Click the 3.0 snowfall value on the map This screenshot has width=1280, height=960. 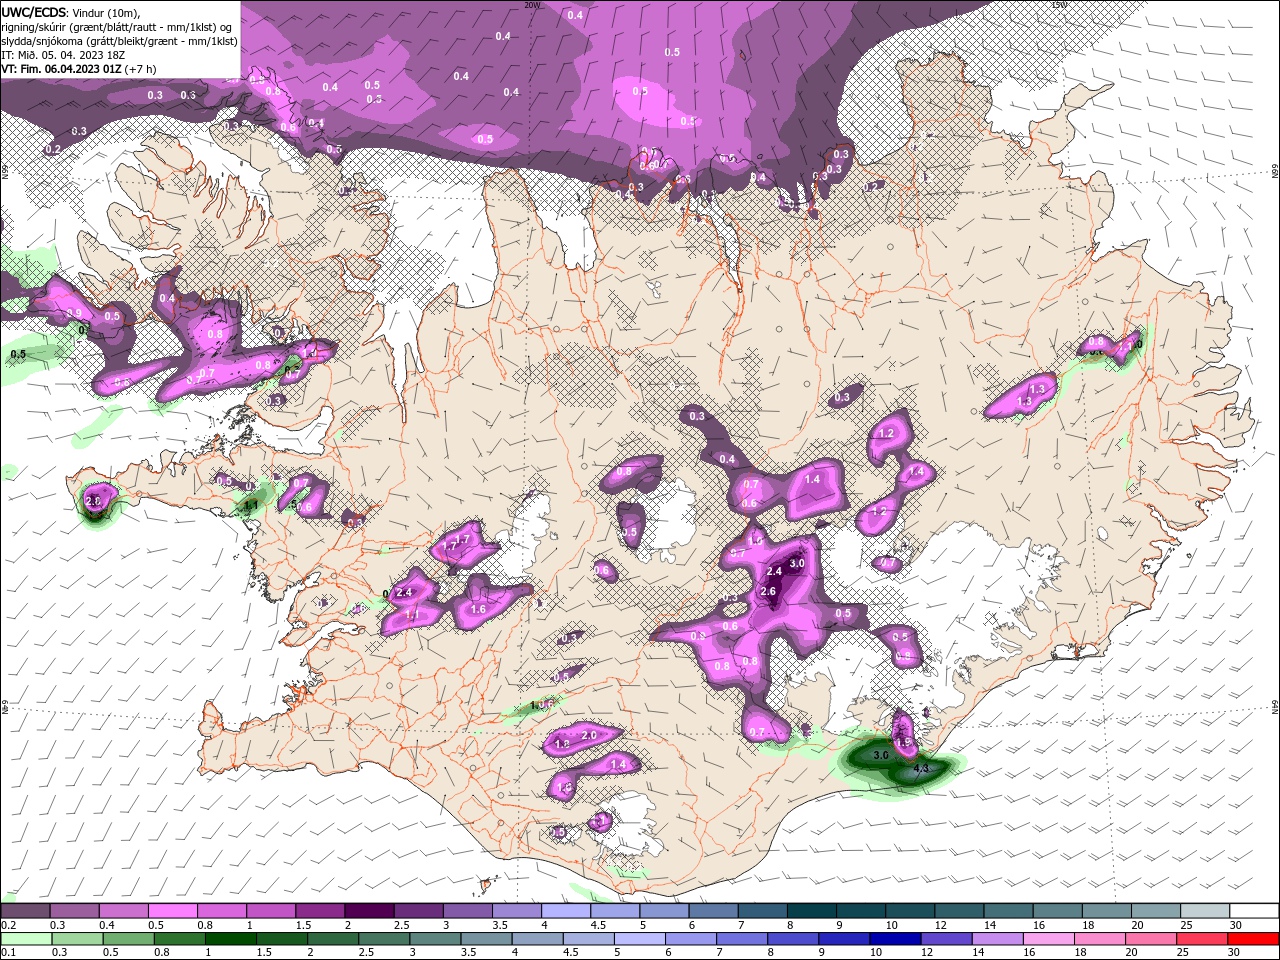(x=797, y=563)
